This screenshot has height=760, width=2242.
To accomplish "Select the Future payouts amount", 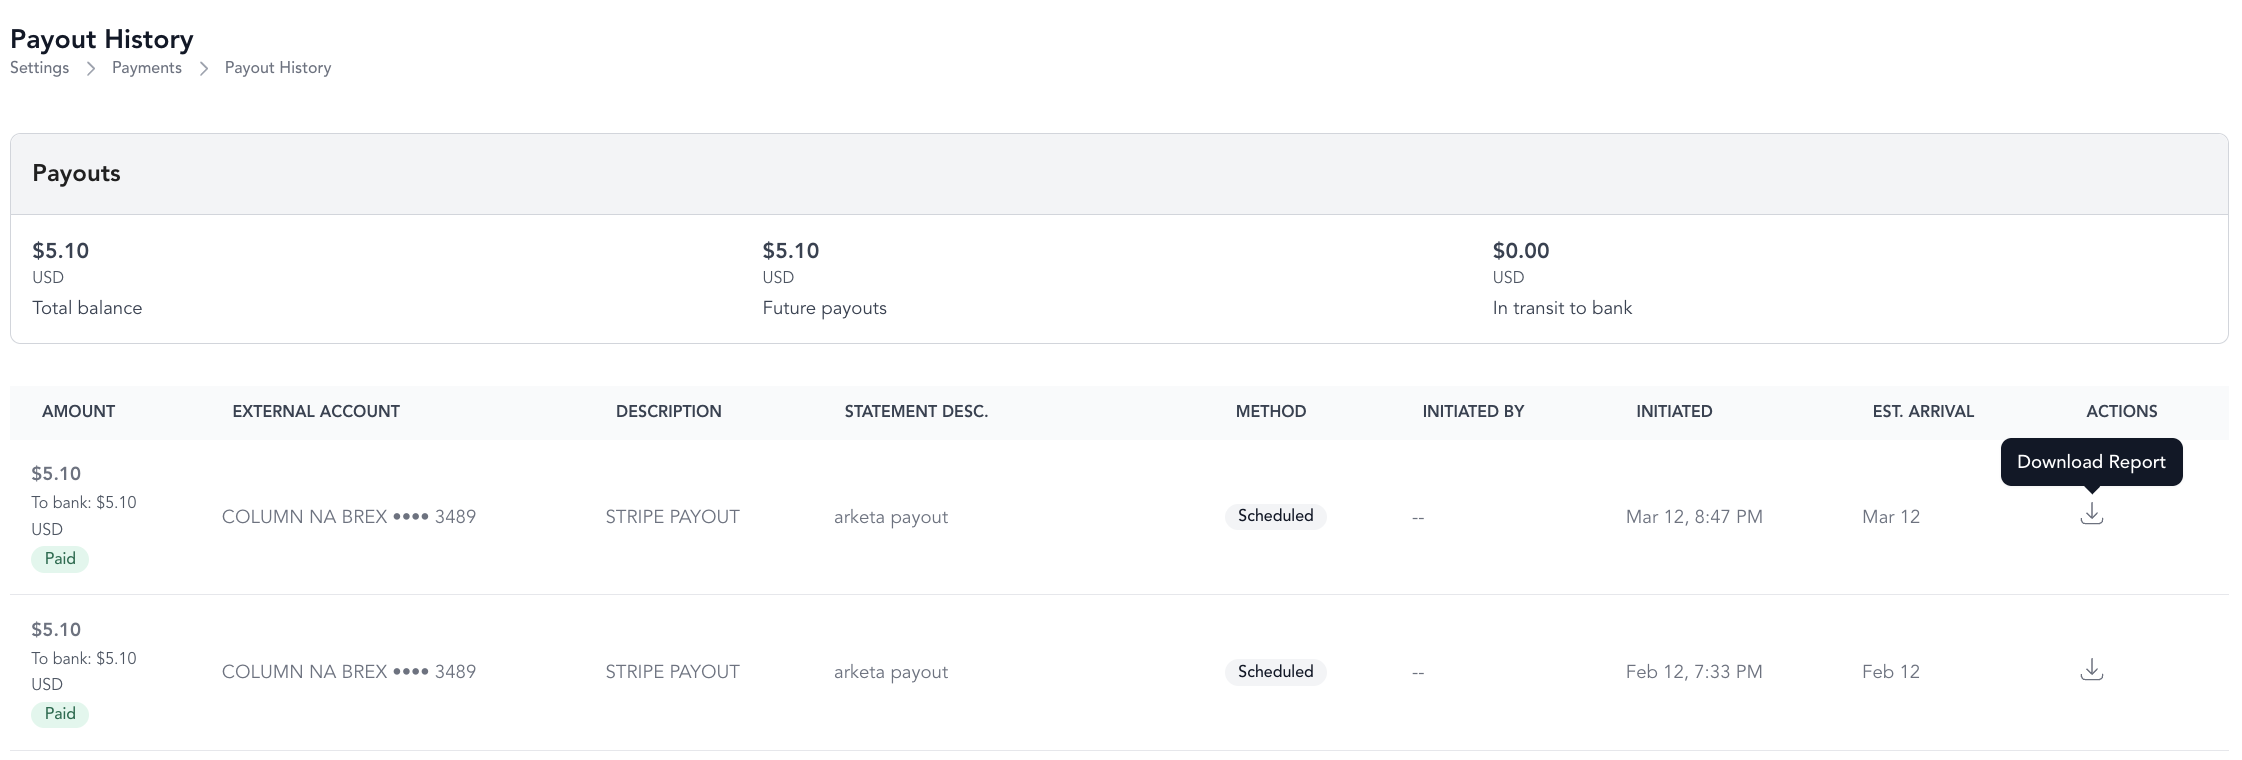I will tap(791, 251).
